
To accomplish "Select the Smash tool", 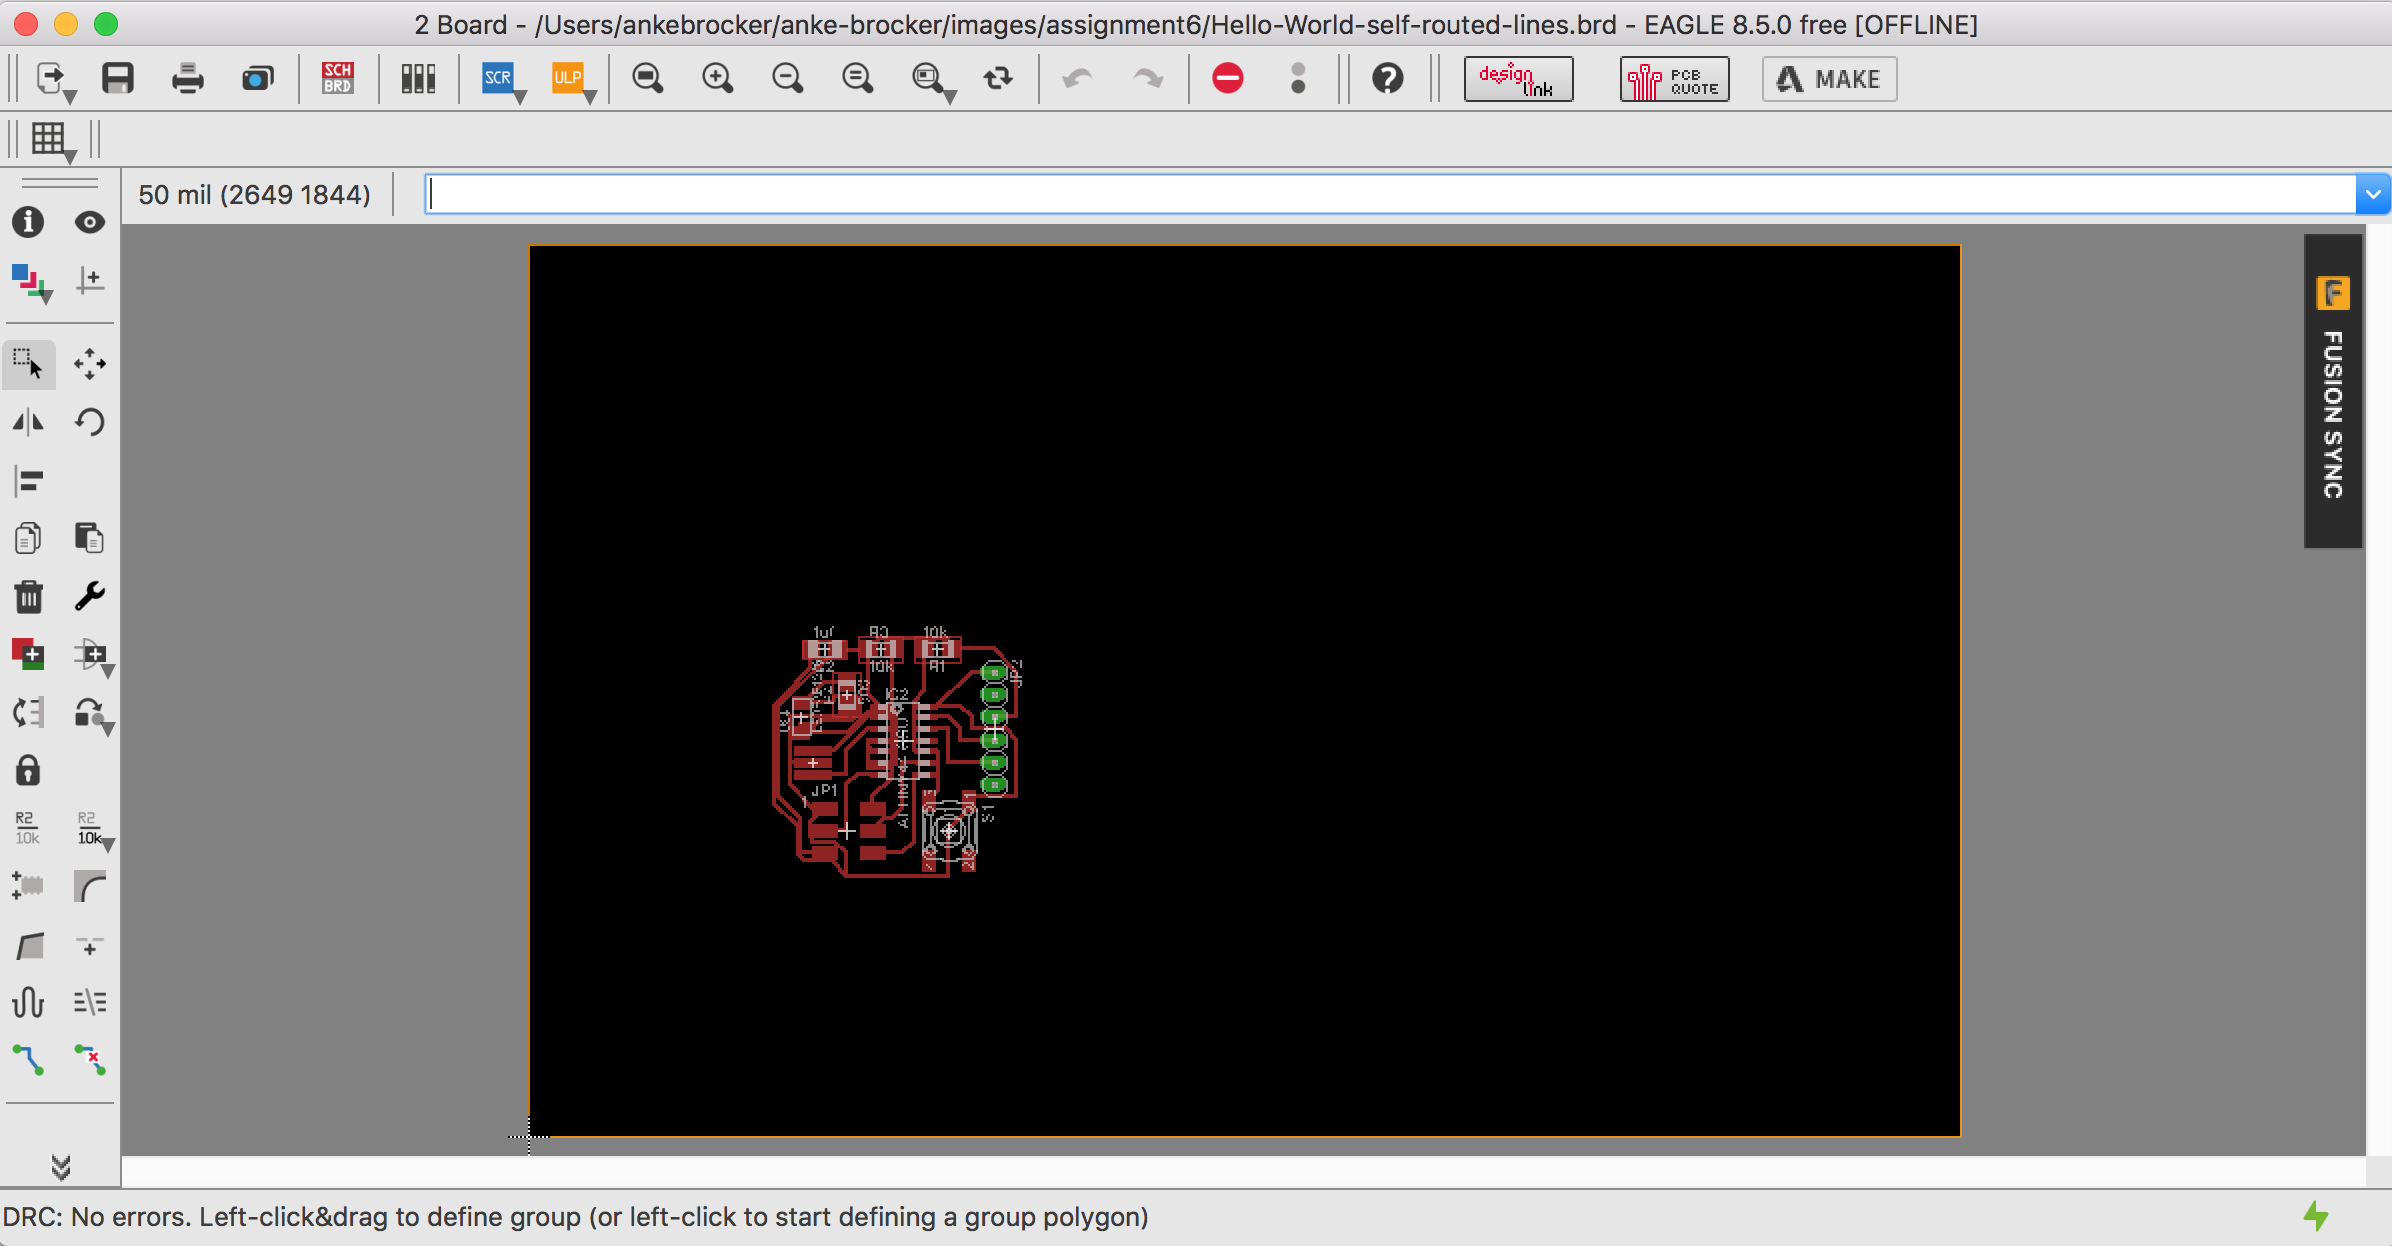I will (x=28, y=887).
